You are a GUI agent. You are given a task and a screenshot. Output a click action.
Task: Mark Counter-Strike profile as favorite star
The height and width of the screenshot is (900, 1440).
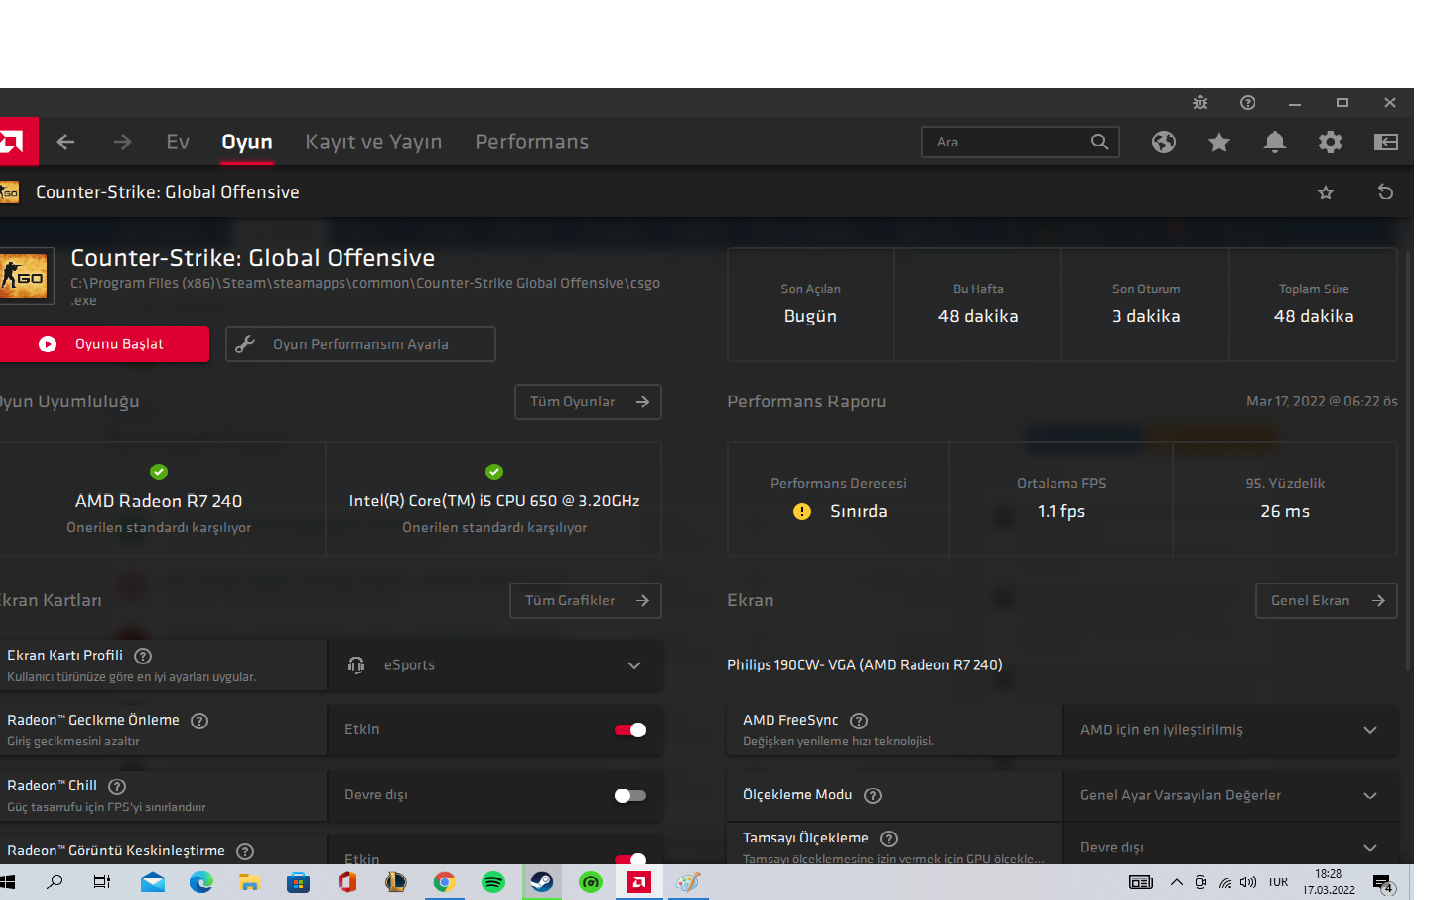pyautogui.click(x=1326, y=192)
